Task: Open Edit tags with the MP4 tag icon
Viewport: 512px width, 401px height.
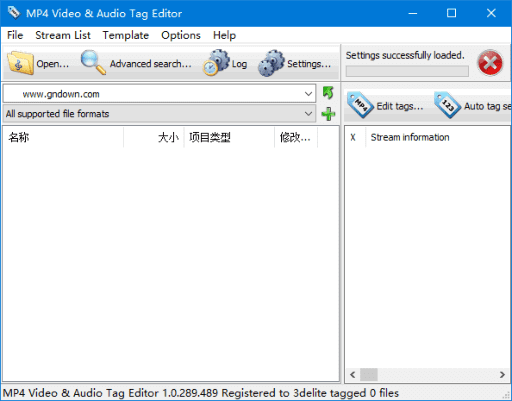Action: (385, 106)
